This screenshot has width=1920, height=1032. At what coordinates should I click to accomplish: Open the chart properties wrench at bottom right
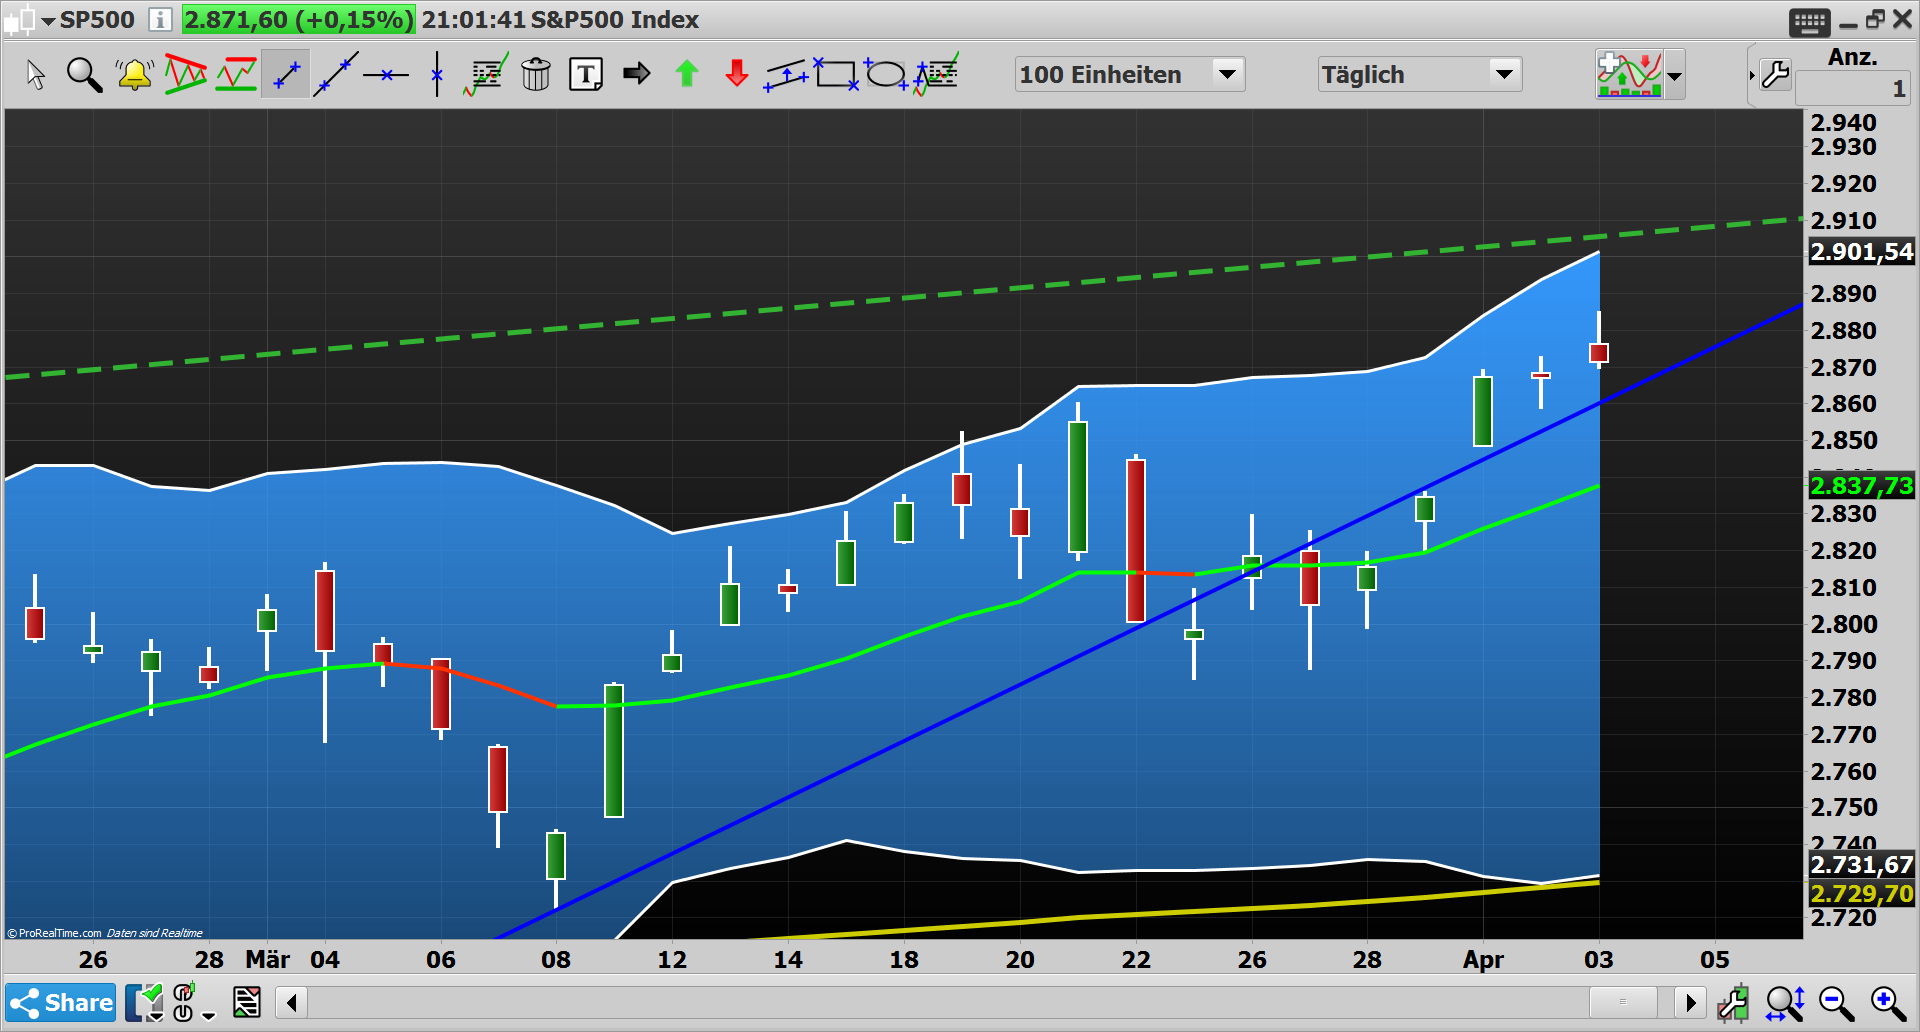1733,1003
